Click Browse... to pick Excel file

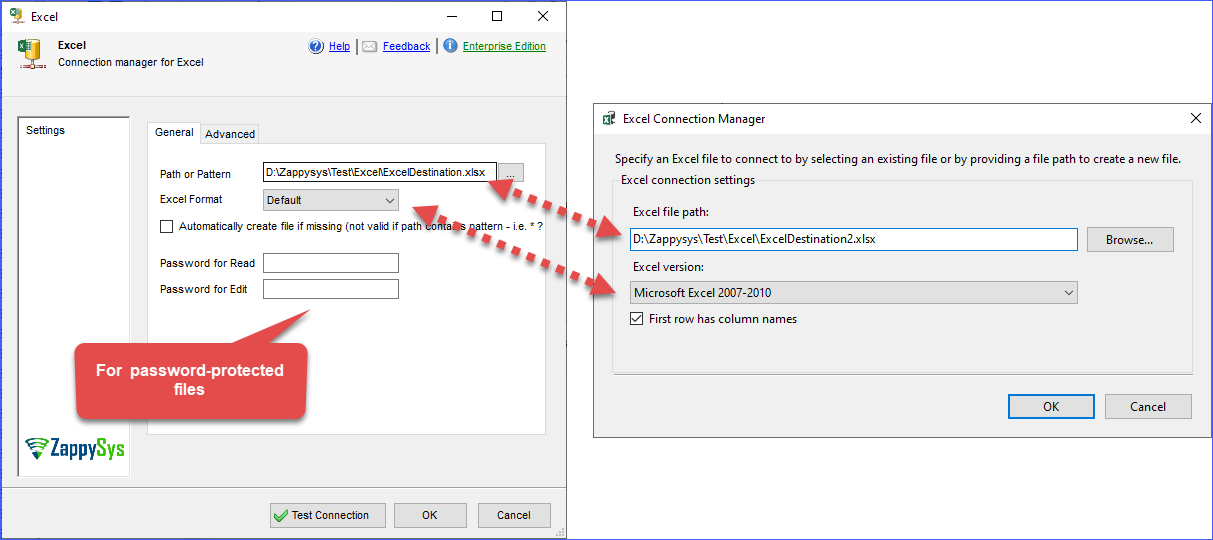click(1128, 240)
